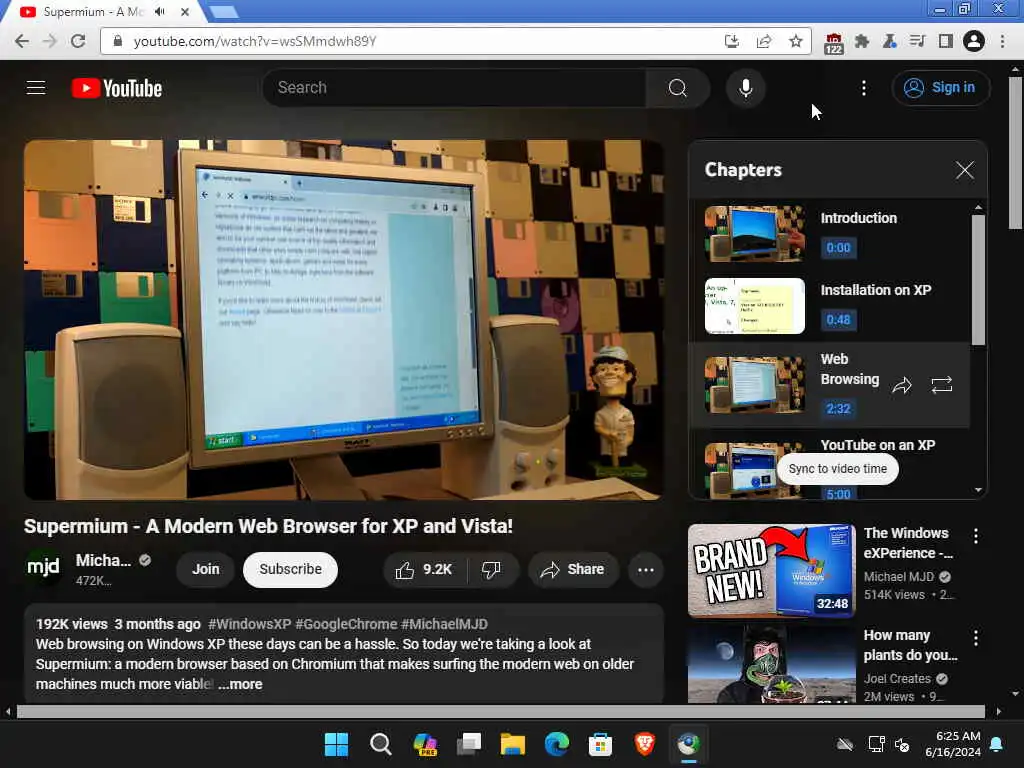Like the video with thumbs up
Screen dimensions: 1024x768
tap(424, 569)
